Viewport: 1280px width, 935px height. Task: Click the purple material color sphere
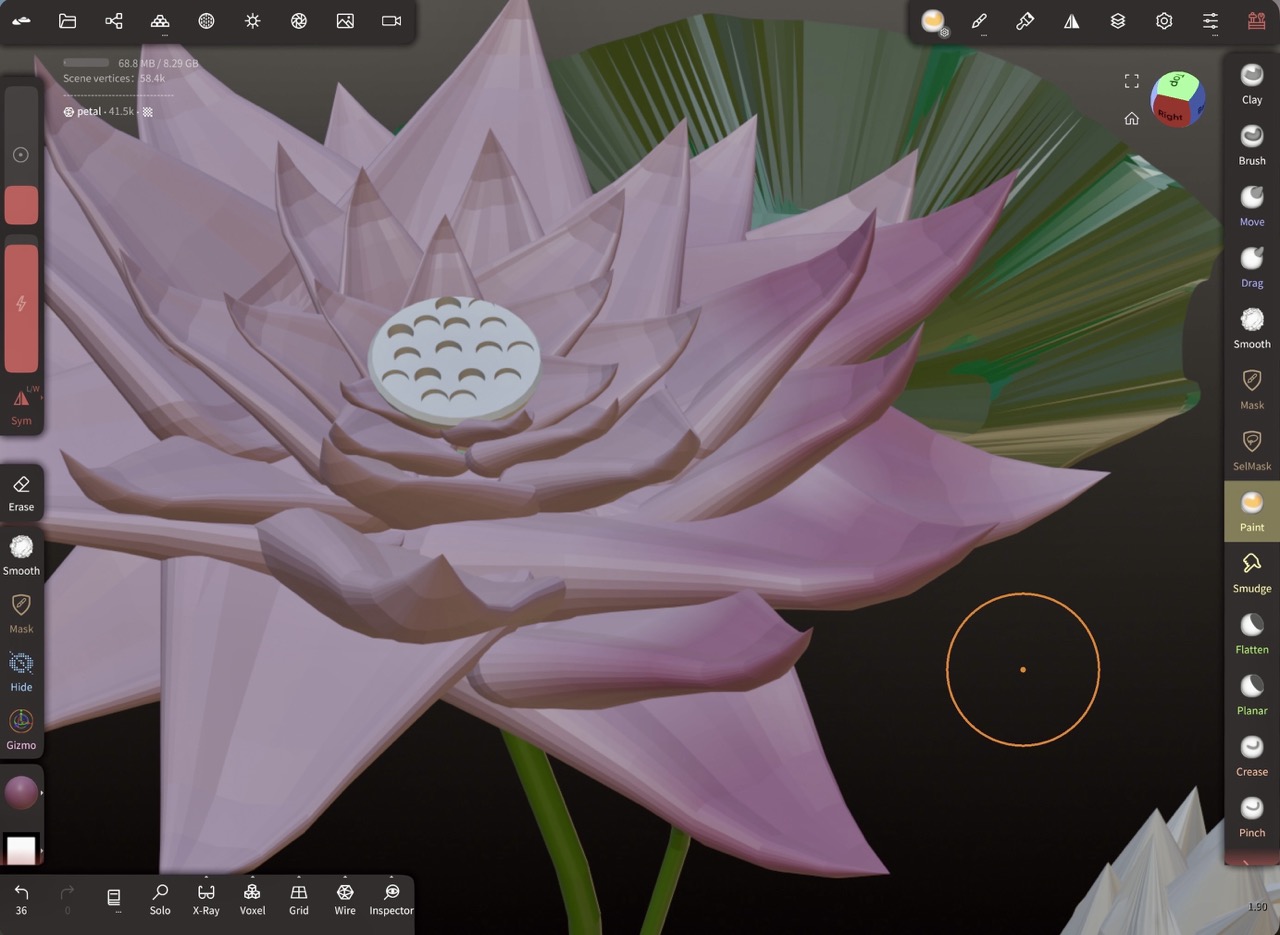[x=21, y=793]
